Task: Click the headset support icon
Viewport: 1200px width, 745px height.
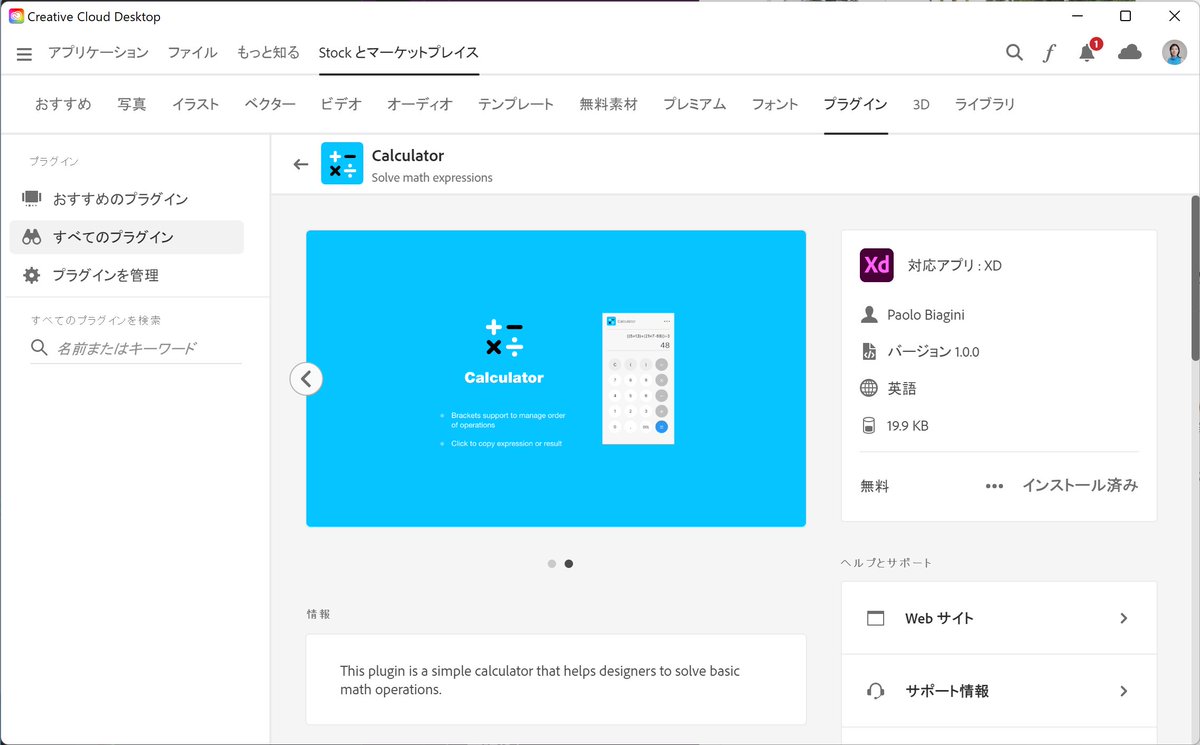Action: coord(876,691)
